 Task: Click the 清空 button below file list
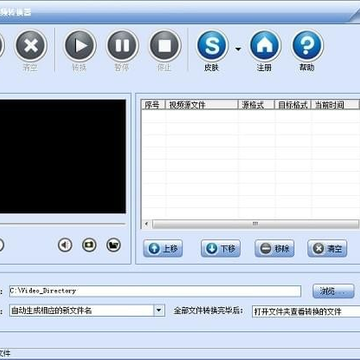(327, 248)
